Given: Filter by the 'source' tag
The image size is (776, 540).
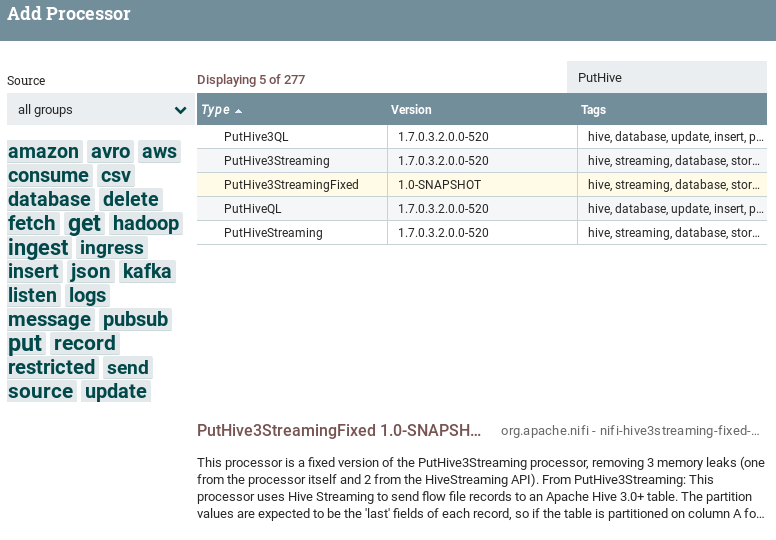Looking at the screenshot, I should [41, 392].
